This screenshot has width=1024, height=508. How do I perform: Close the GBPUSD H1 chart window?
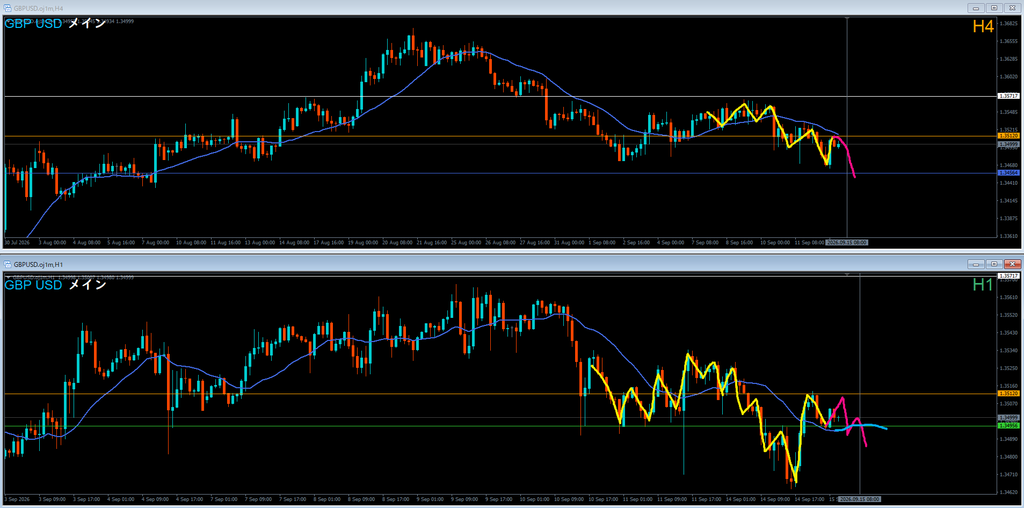(1011, 264)
